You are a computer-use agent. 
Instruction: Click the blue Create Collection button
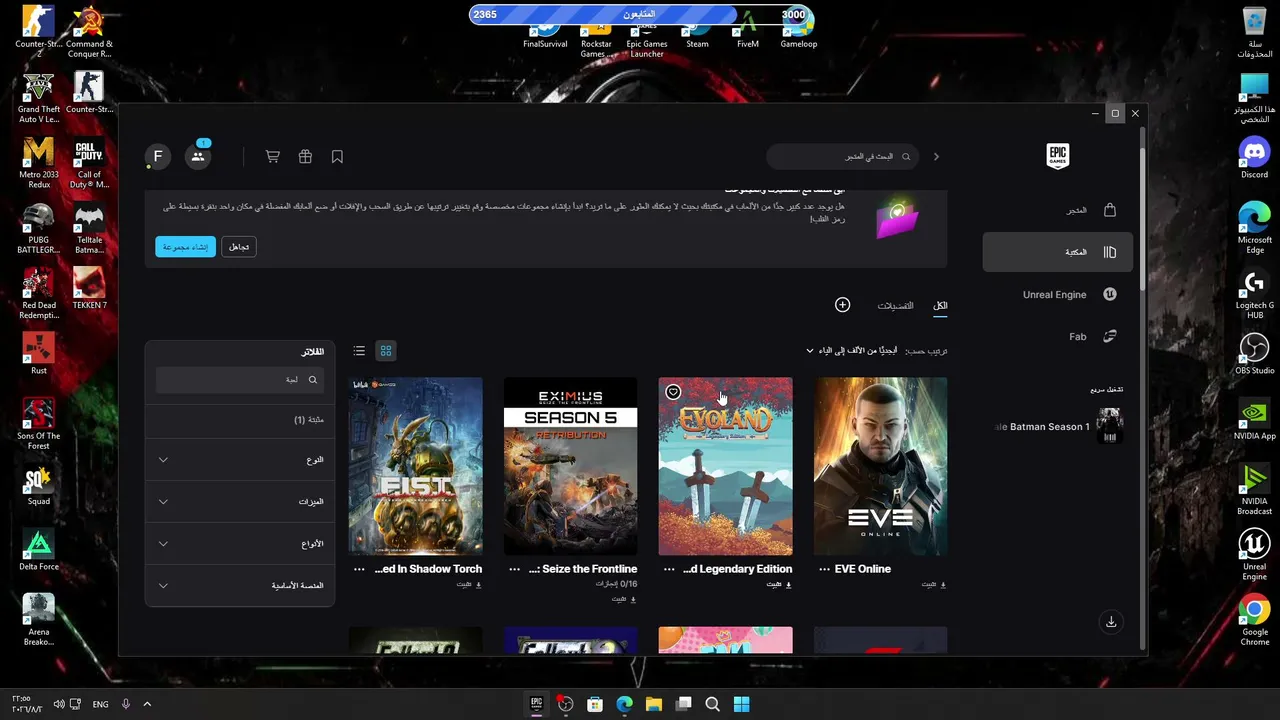(185, 246)
